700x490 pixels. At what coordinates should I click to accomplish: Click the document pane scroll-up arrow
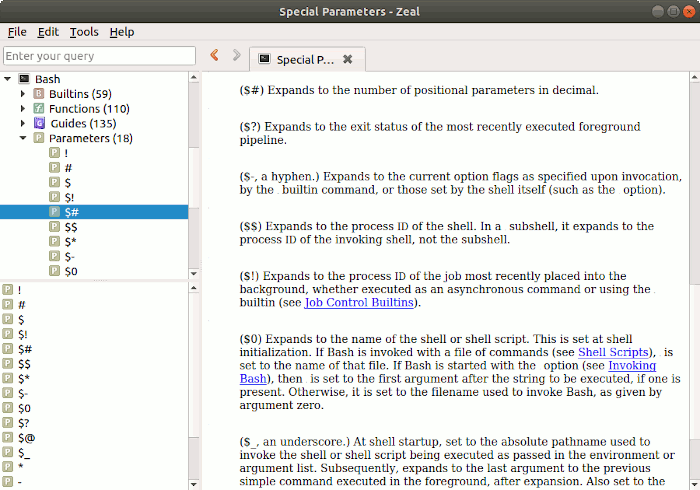(695, 77)
